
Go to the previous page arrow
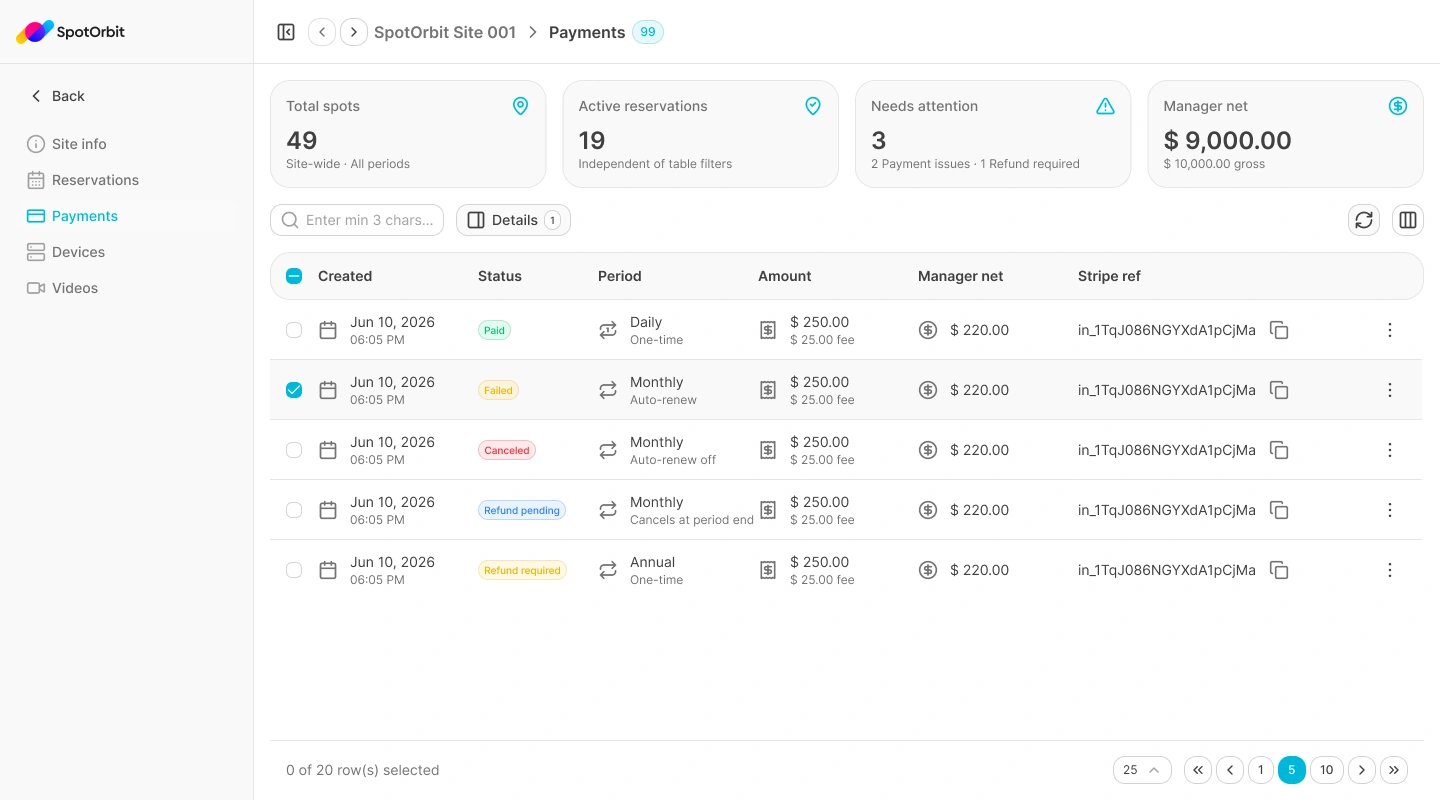click(x=1230, y=770)
